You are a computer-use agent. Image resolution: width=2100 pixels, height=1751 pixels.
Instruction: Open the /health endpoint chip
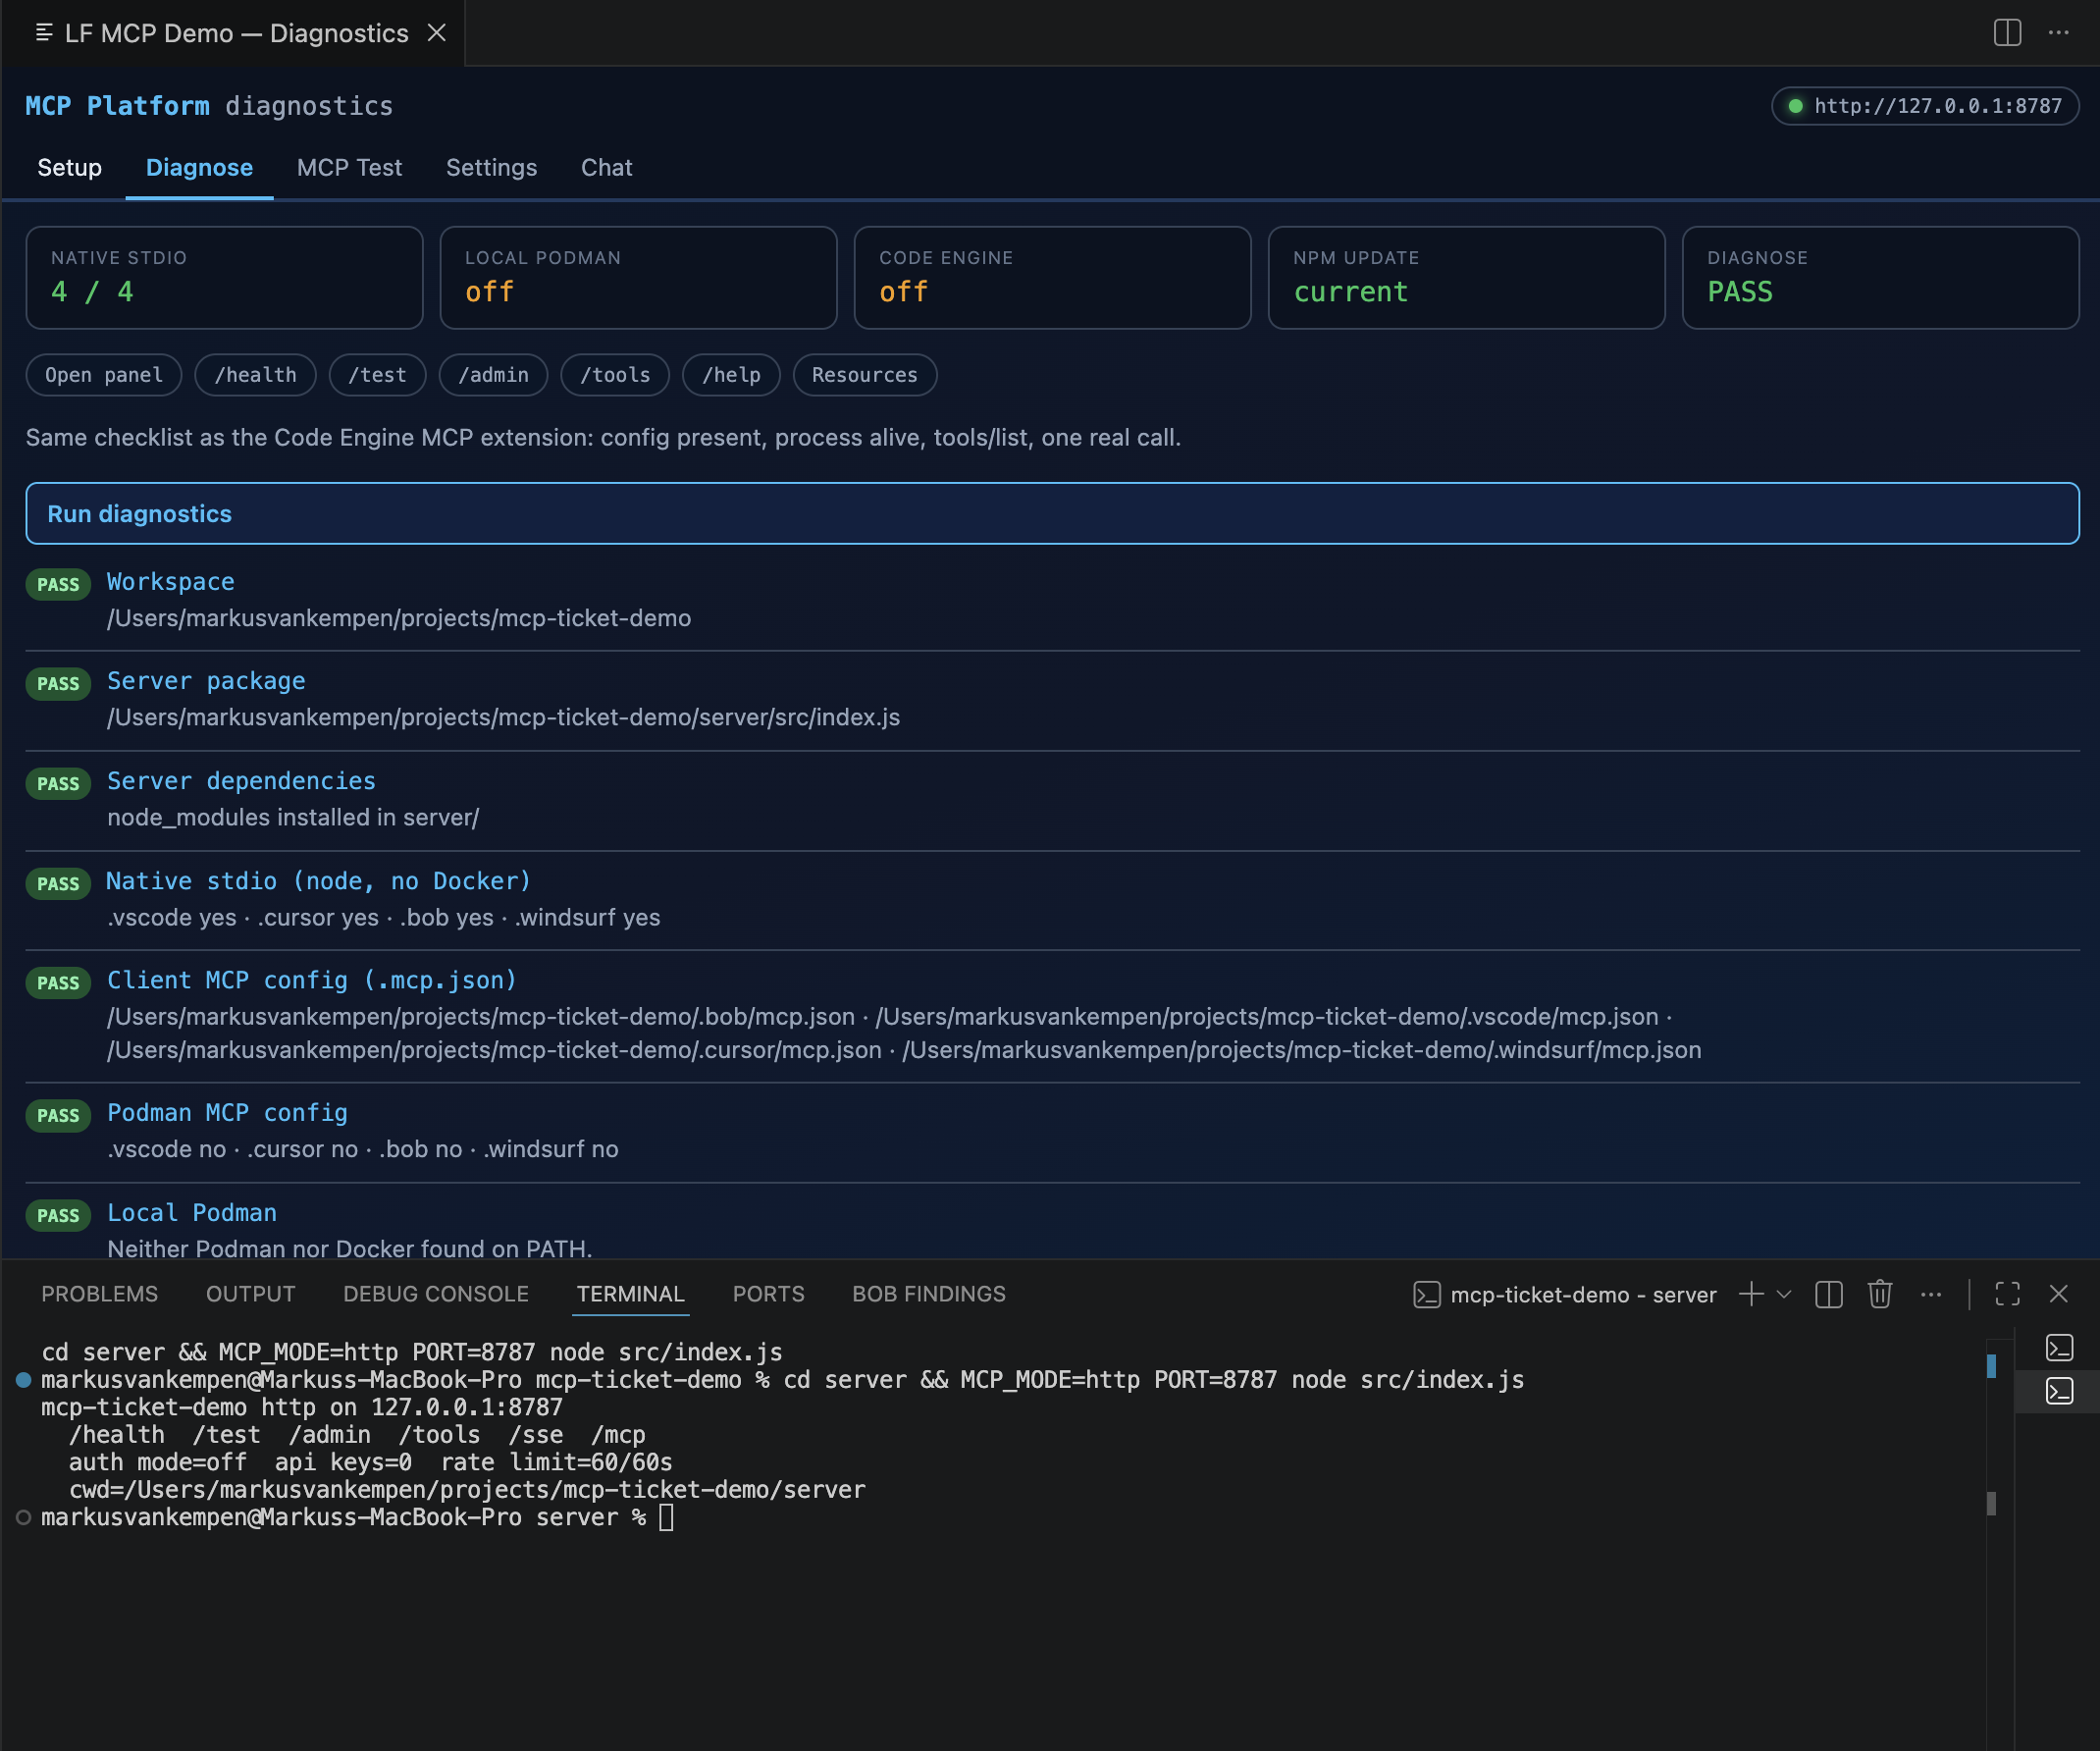(x=255, y=375)
